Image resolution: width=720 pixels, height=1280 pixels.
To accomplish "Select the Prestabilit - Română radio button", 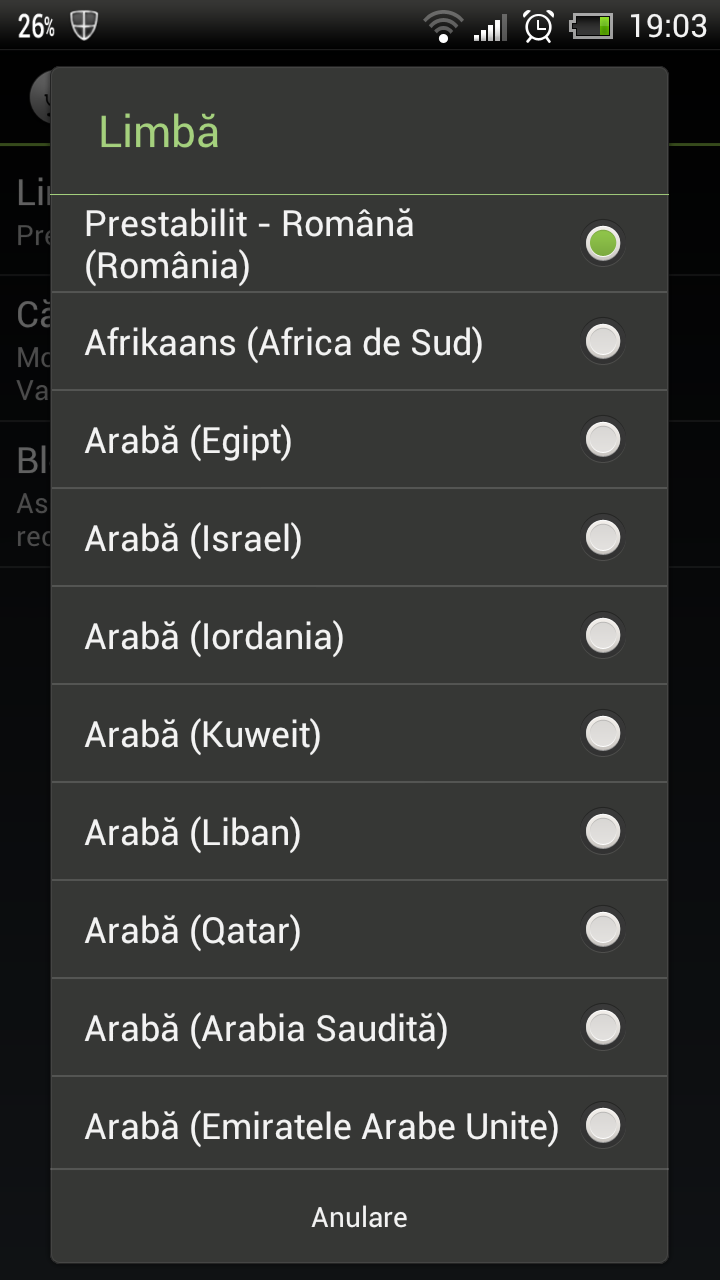I will coord(603,244).
